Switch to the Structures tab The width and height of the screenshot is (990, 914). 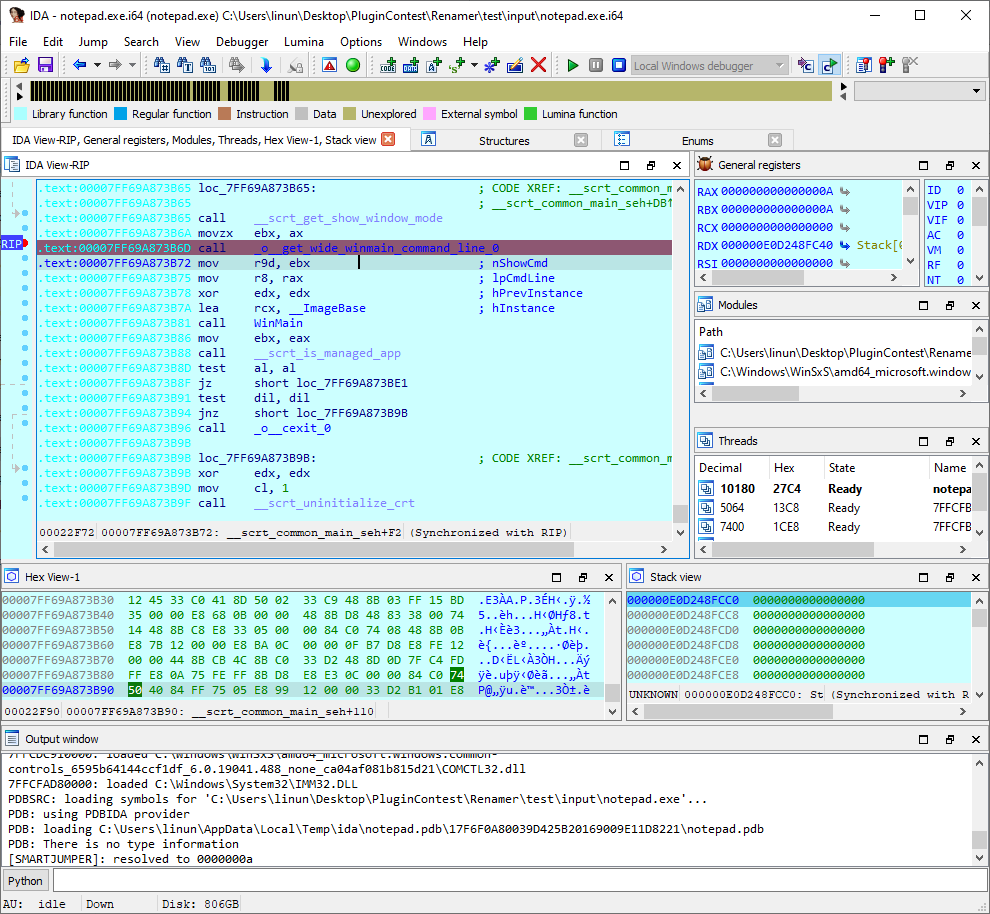tap(504, 140)
